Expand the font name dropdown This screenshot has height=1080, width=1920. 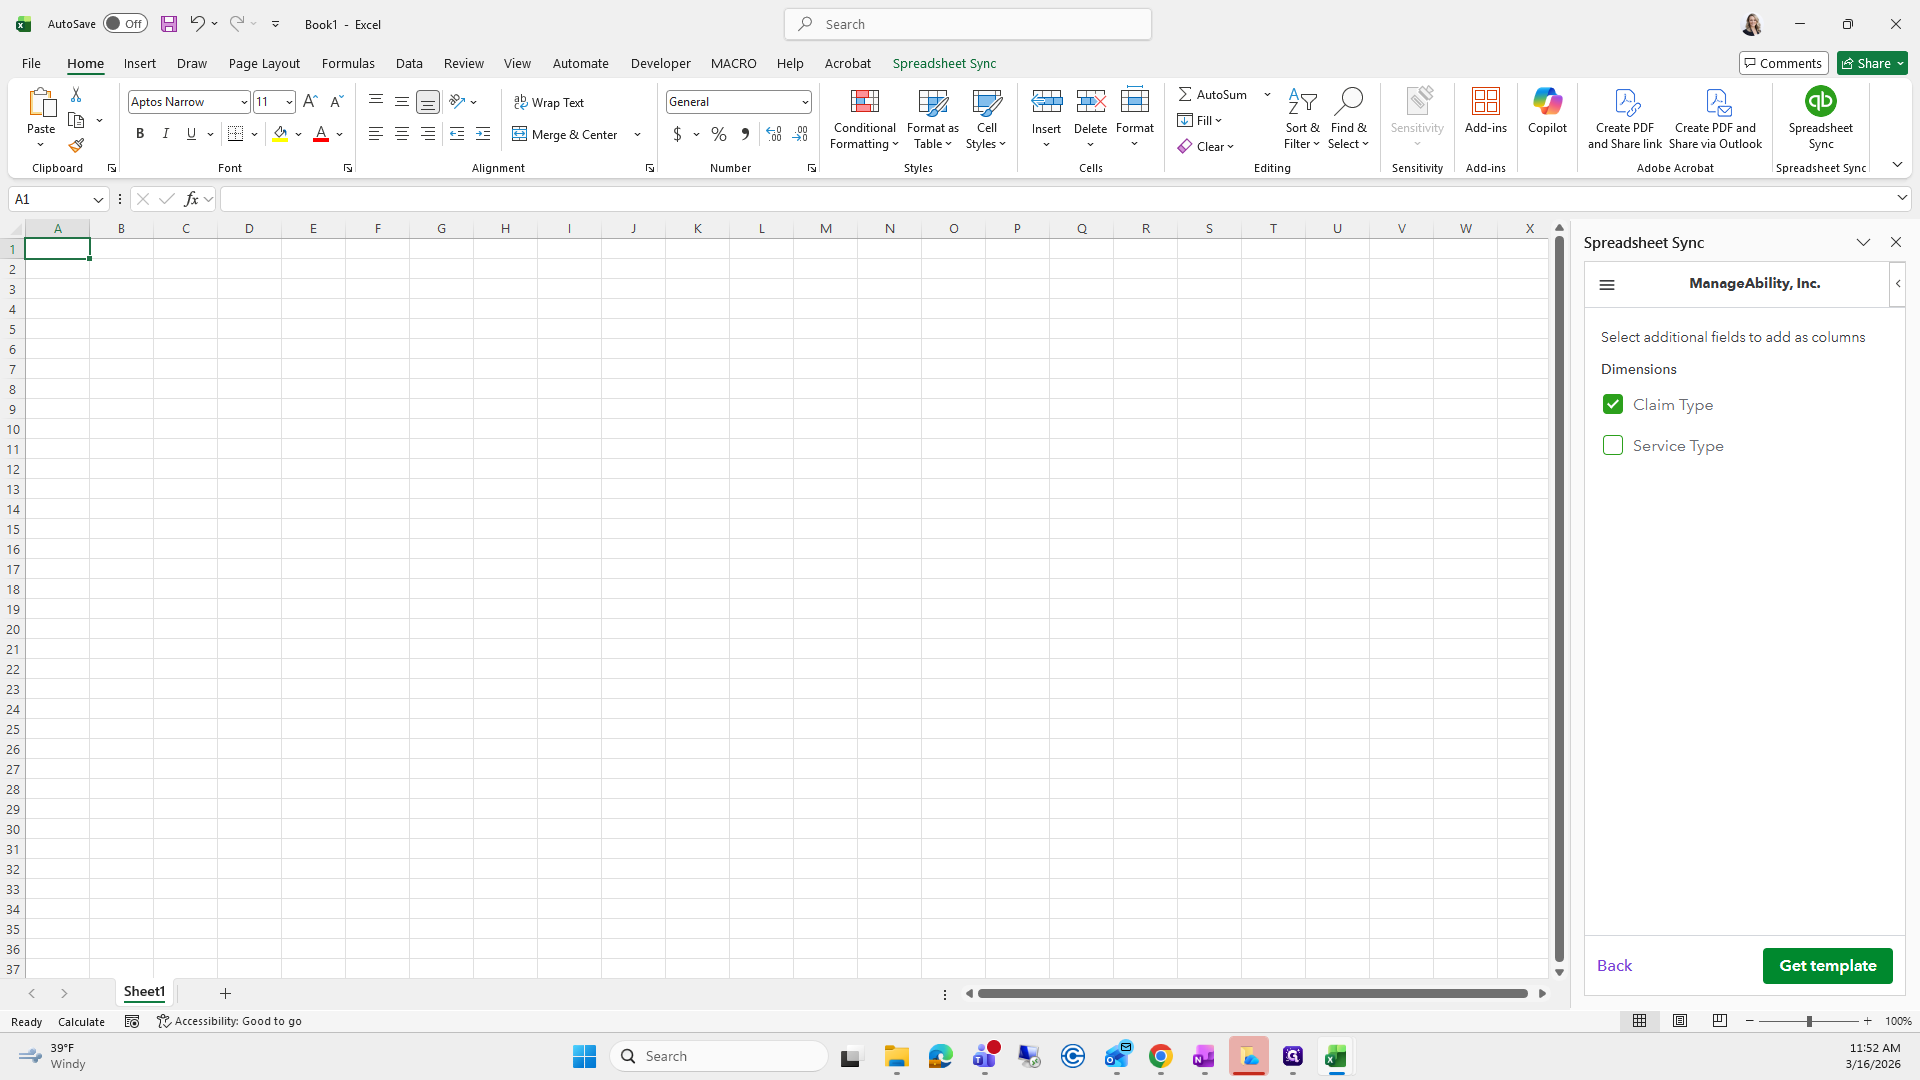(243, 102)
